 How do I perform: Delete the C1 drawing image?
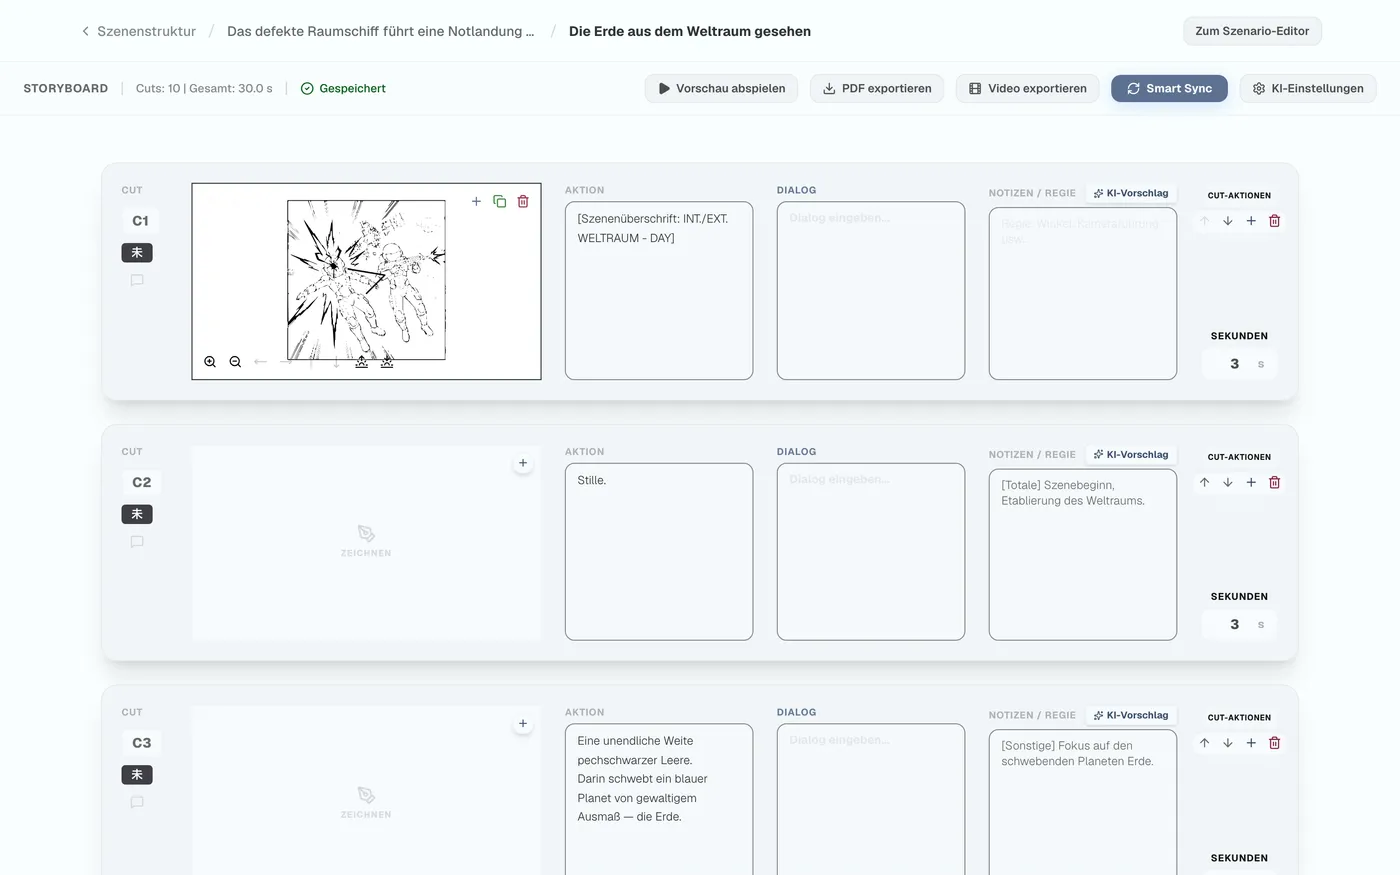(x=523, y=201)
